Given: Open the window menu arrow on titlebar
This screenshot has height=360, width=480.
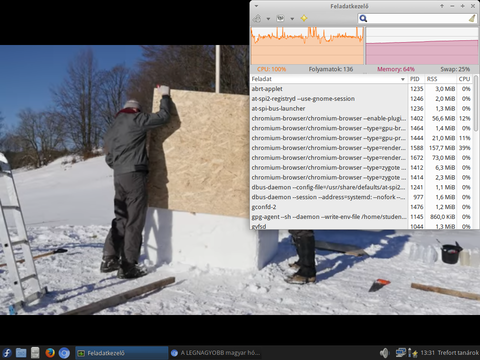Looking at the screenshot, I should (256, 6).
